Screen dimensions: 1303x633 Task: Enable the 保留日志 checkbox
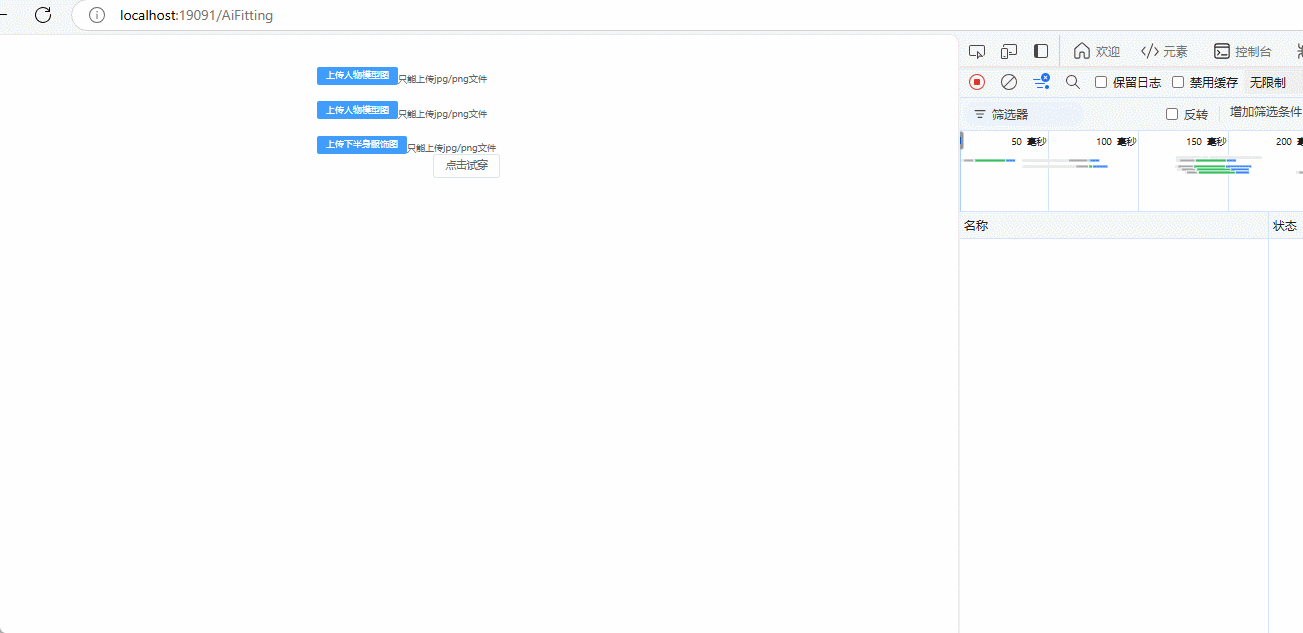click(1101, 82)
